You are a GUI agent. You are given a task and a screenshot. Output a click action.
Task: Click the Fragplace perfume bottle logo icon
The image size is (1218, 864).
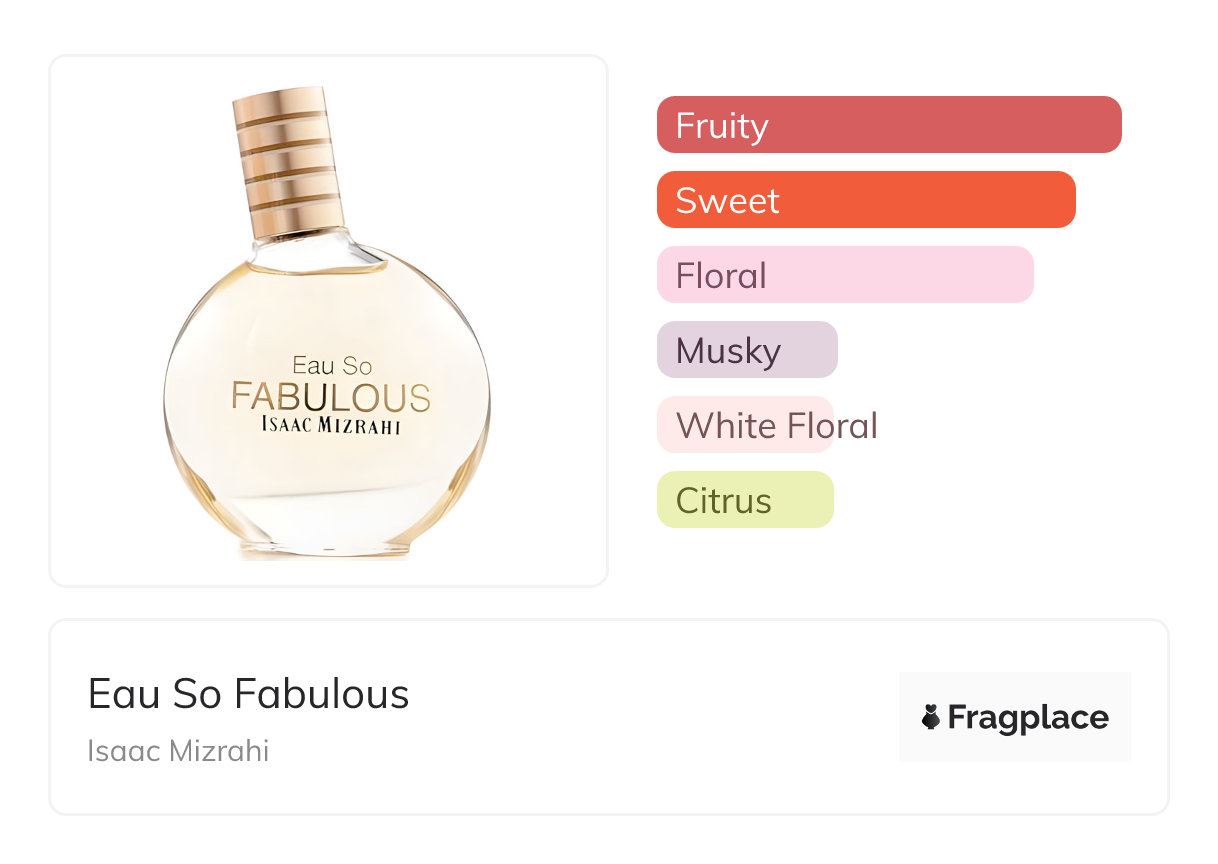point(931,717)
